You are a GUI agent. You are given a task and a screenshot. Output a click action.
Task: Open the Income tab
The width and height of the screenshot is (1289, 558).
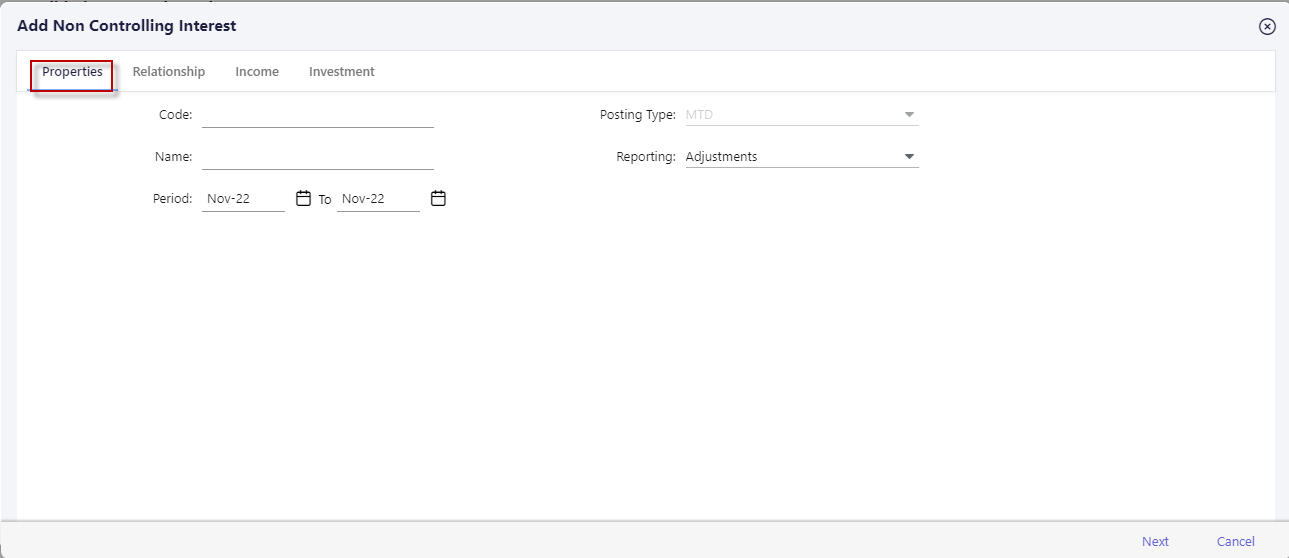(257, 72)
